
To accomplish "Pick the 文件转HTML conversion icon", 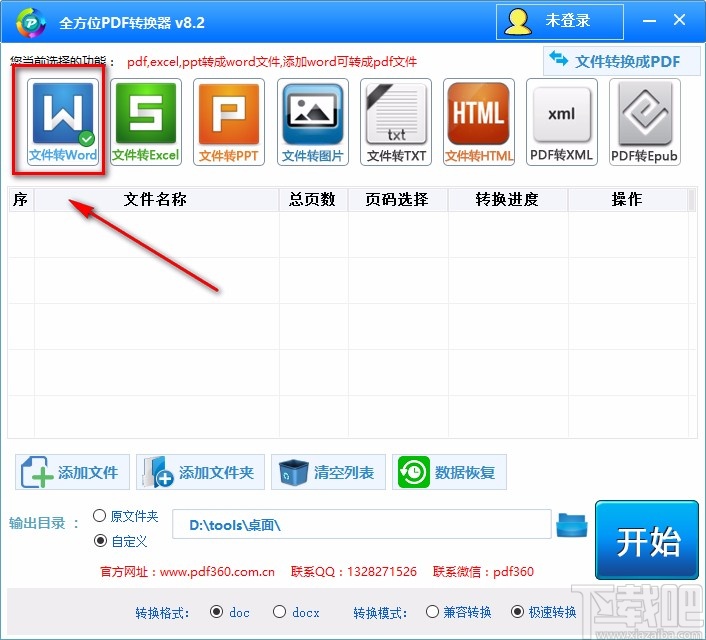I will coord(479,122).
